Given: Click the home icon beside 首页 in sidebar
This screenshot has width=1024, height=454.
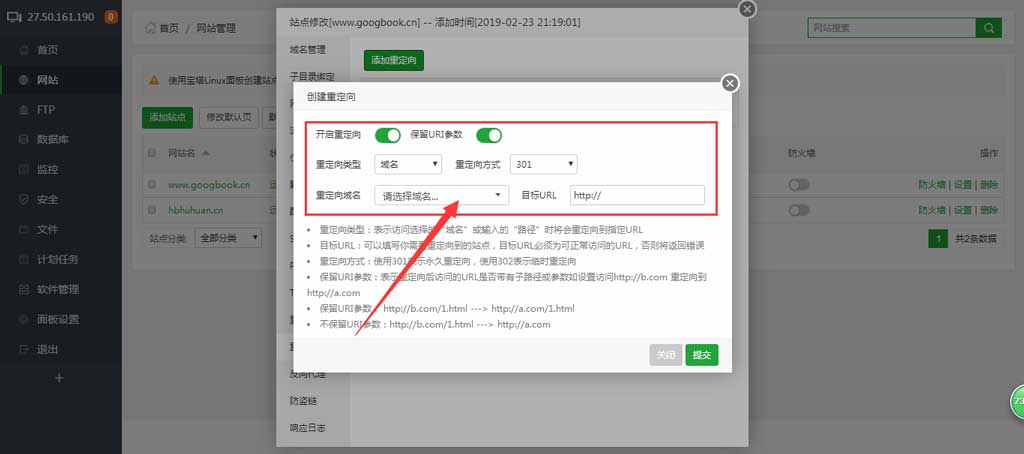Looking at the screenshot, I should click(x=24, y=50).
